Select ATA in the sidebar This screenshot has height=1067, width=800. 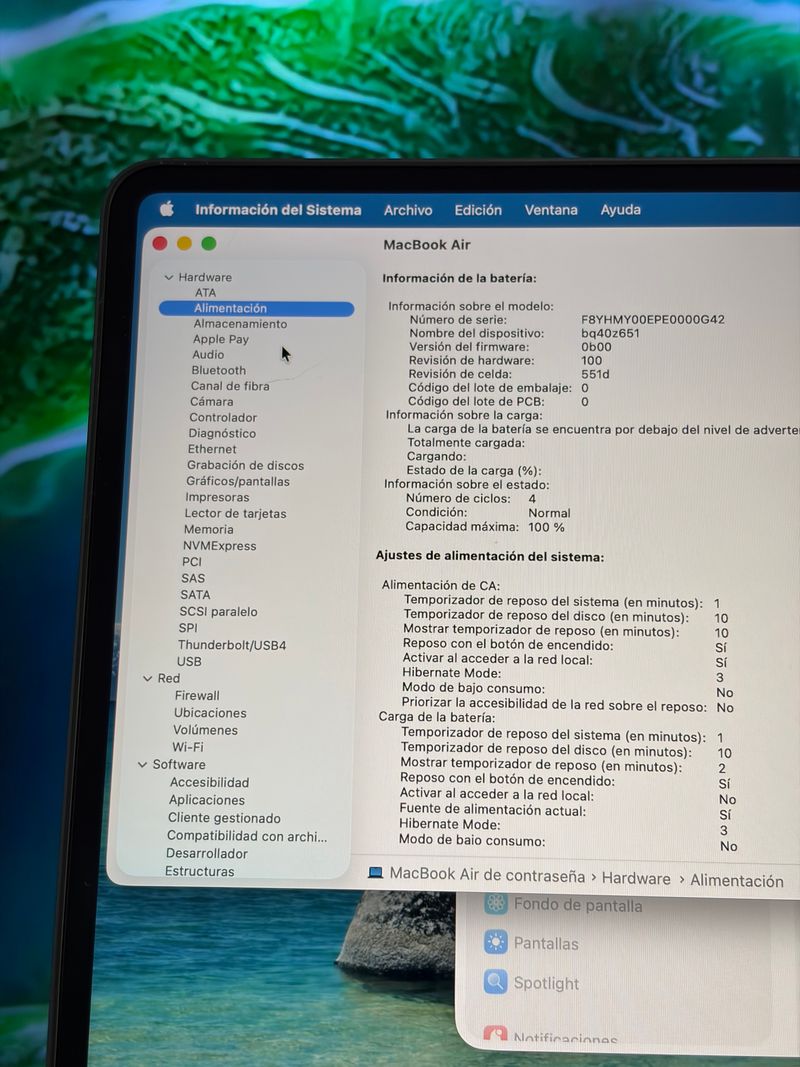tap(205, 293)
